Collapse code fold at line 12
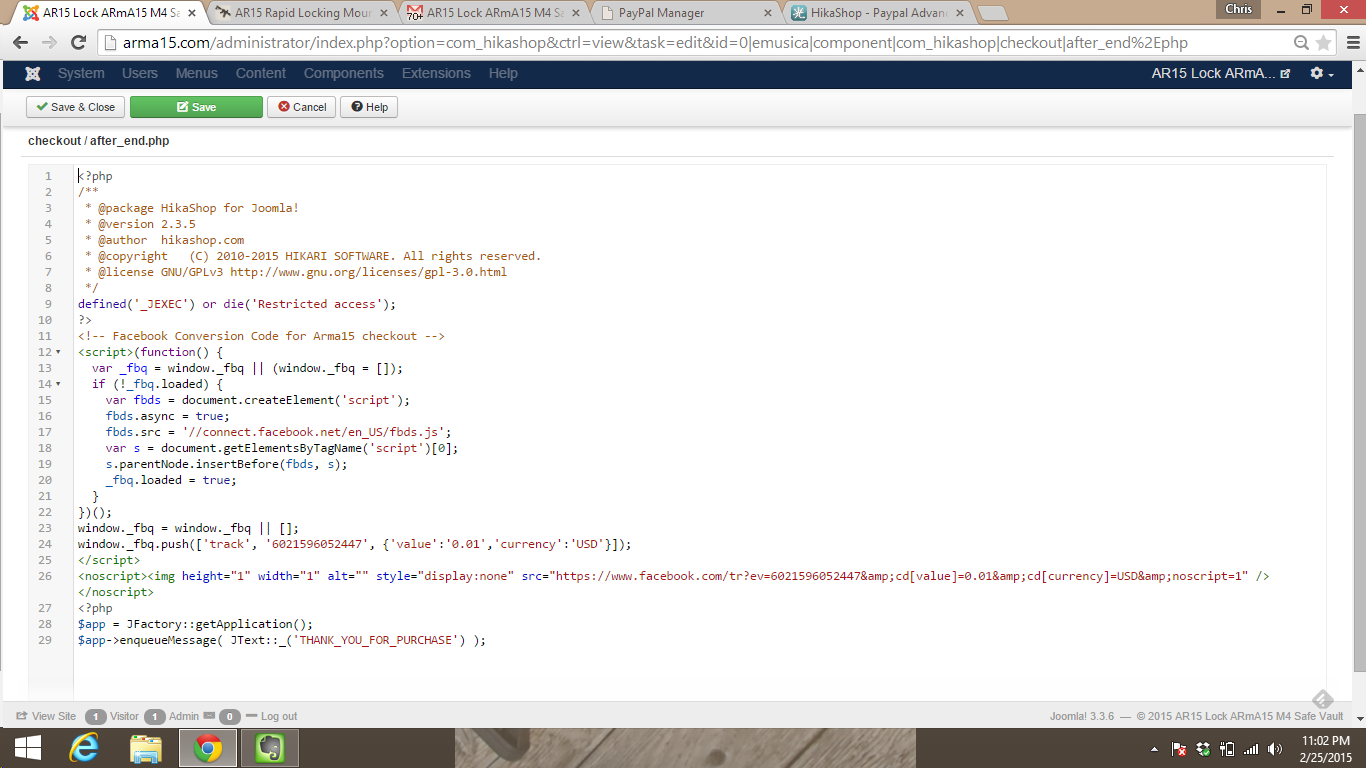This screenshot has height=768, width=1366. click(58, 352)
